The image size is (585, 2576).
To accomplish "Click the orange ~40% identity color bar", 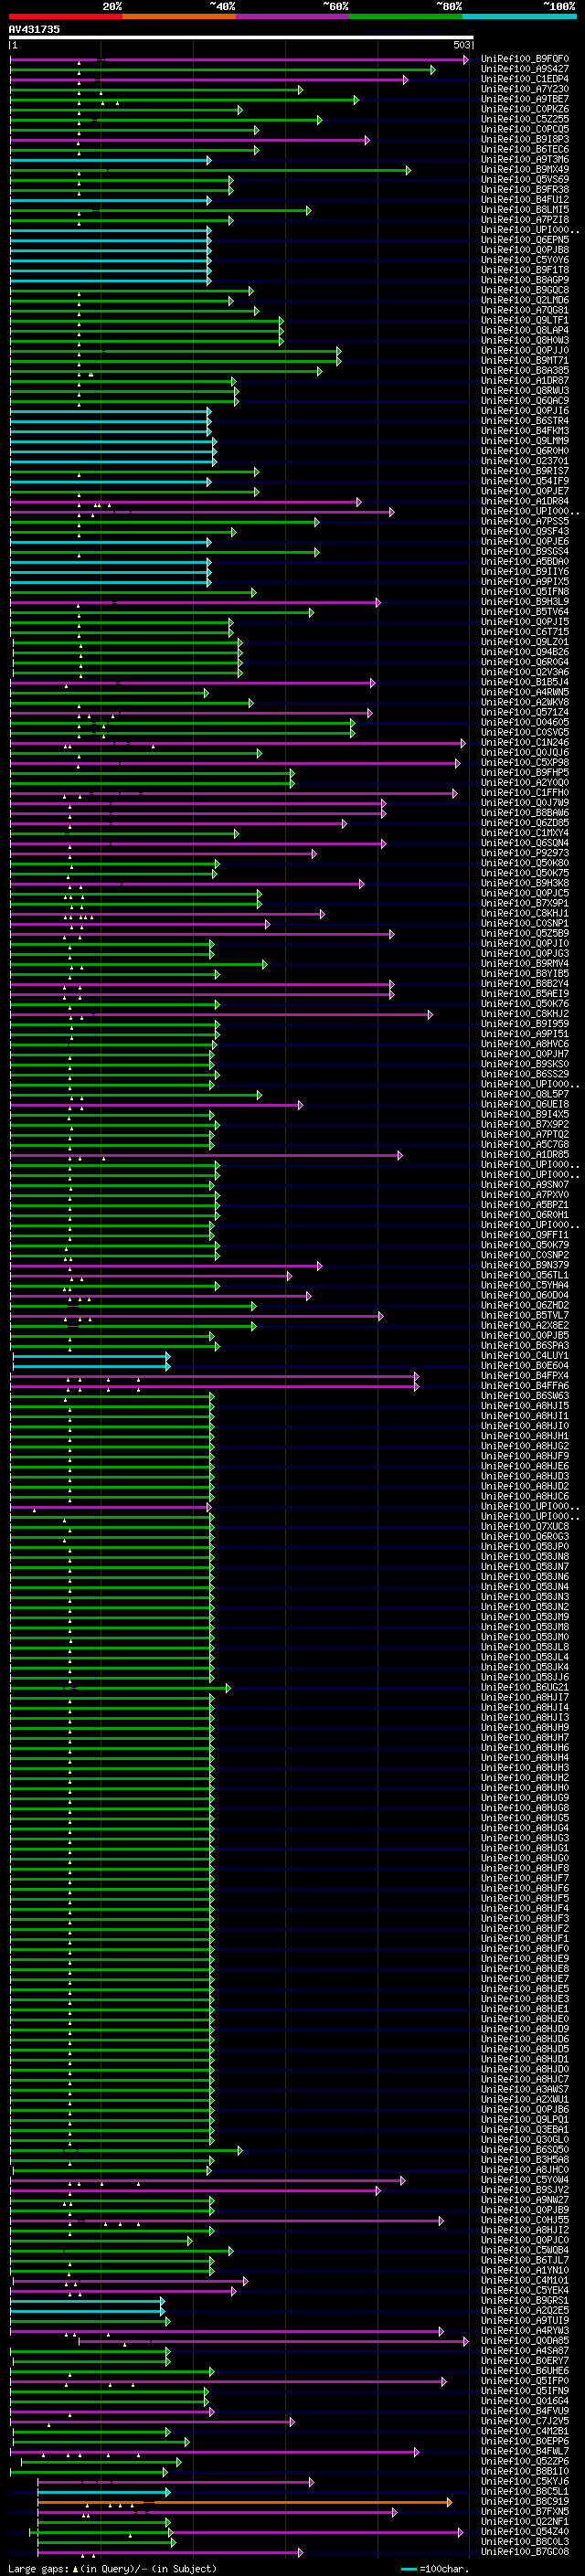I will (x=179, y=16).
